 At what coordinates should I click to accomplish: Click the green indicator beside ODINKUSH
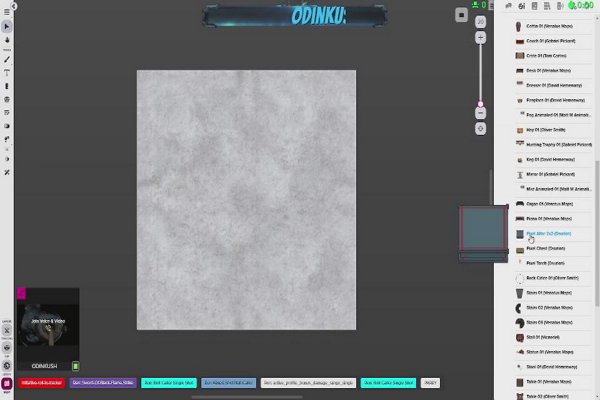pos(76,366)
